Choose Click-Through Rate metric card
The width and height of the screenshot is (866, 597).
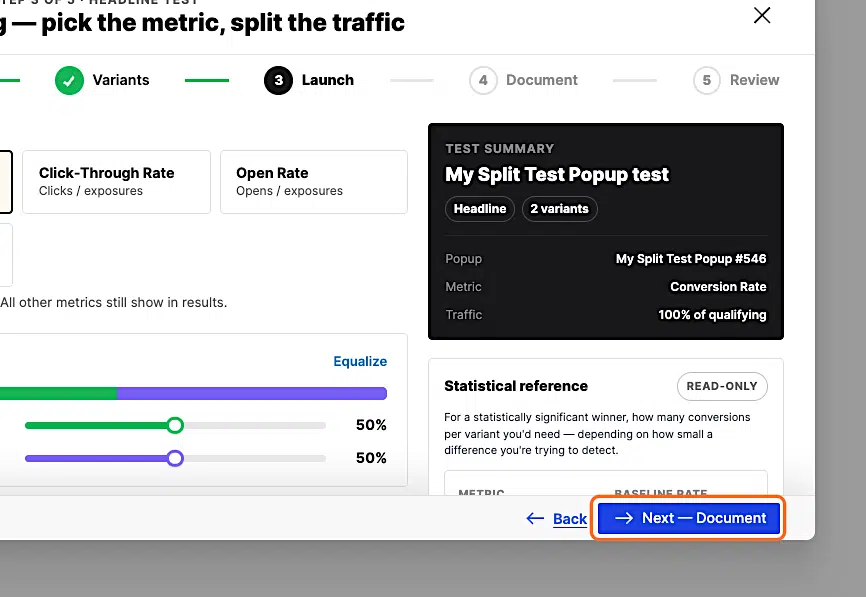[117, 182]
